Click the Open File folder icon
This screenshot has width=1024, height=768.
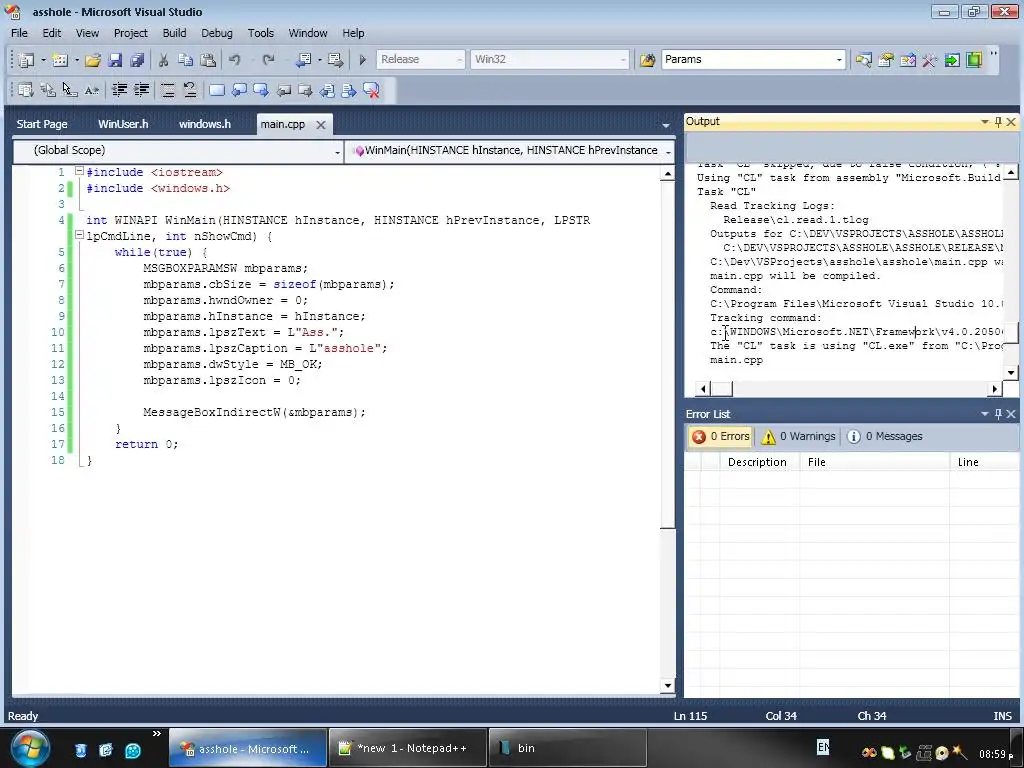[x=93, y=60]
